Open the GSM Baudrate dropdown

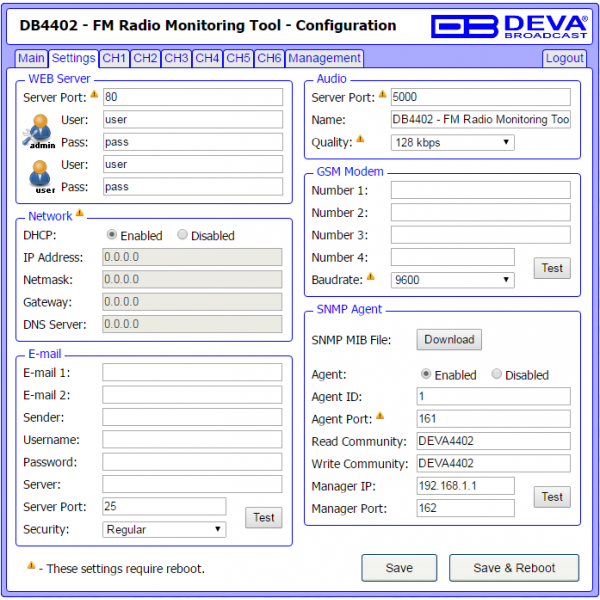click(453, 280)
